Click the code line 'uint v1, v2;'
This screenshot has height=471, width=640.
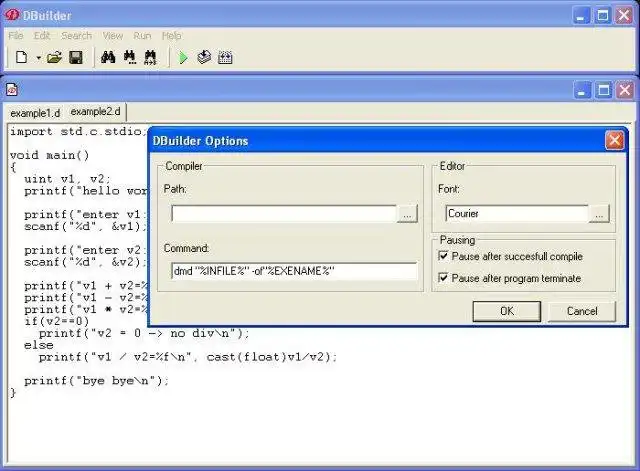(x=67, y=179)
